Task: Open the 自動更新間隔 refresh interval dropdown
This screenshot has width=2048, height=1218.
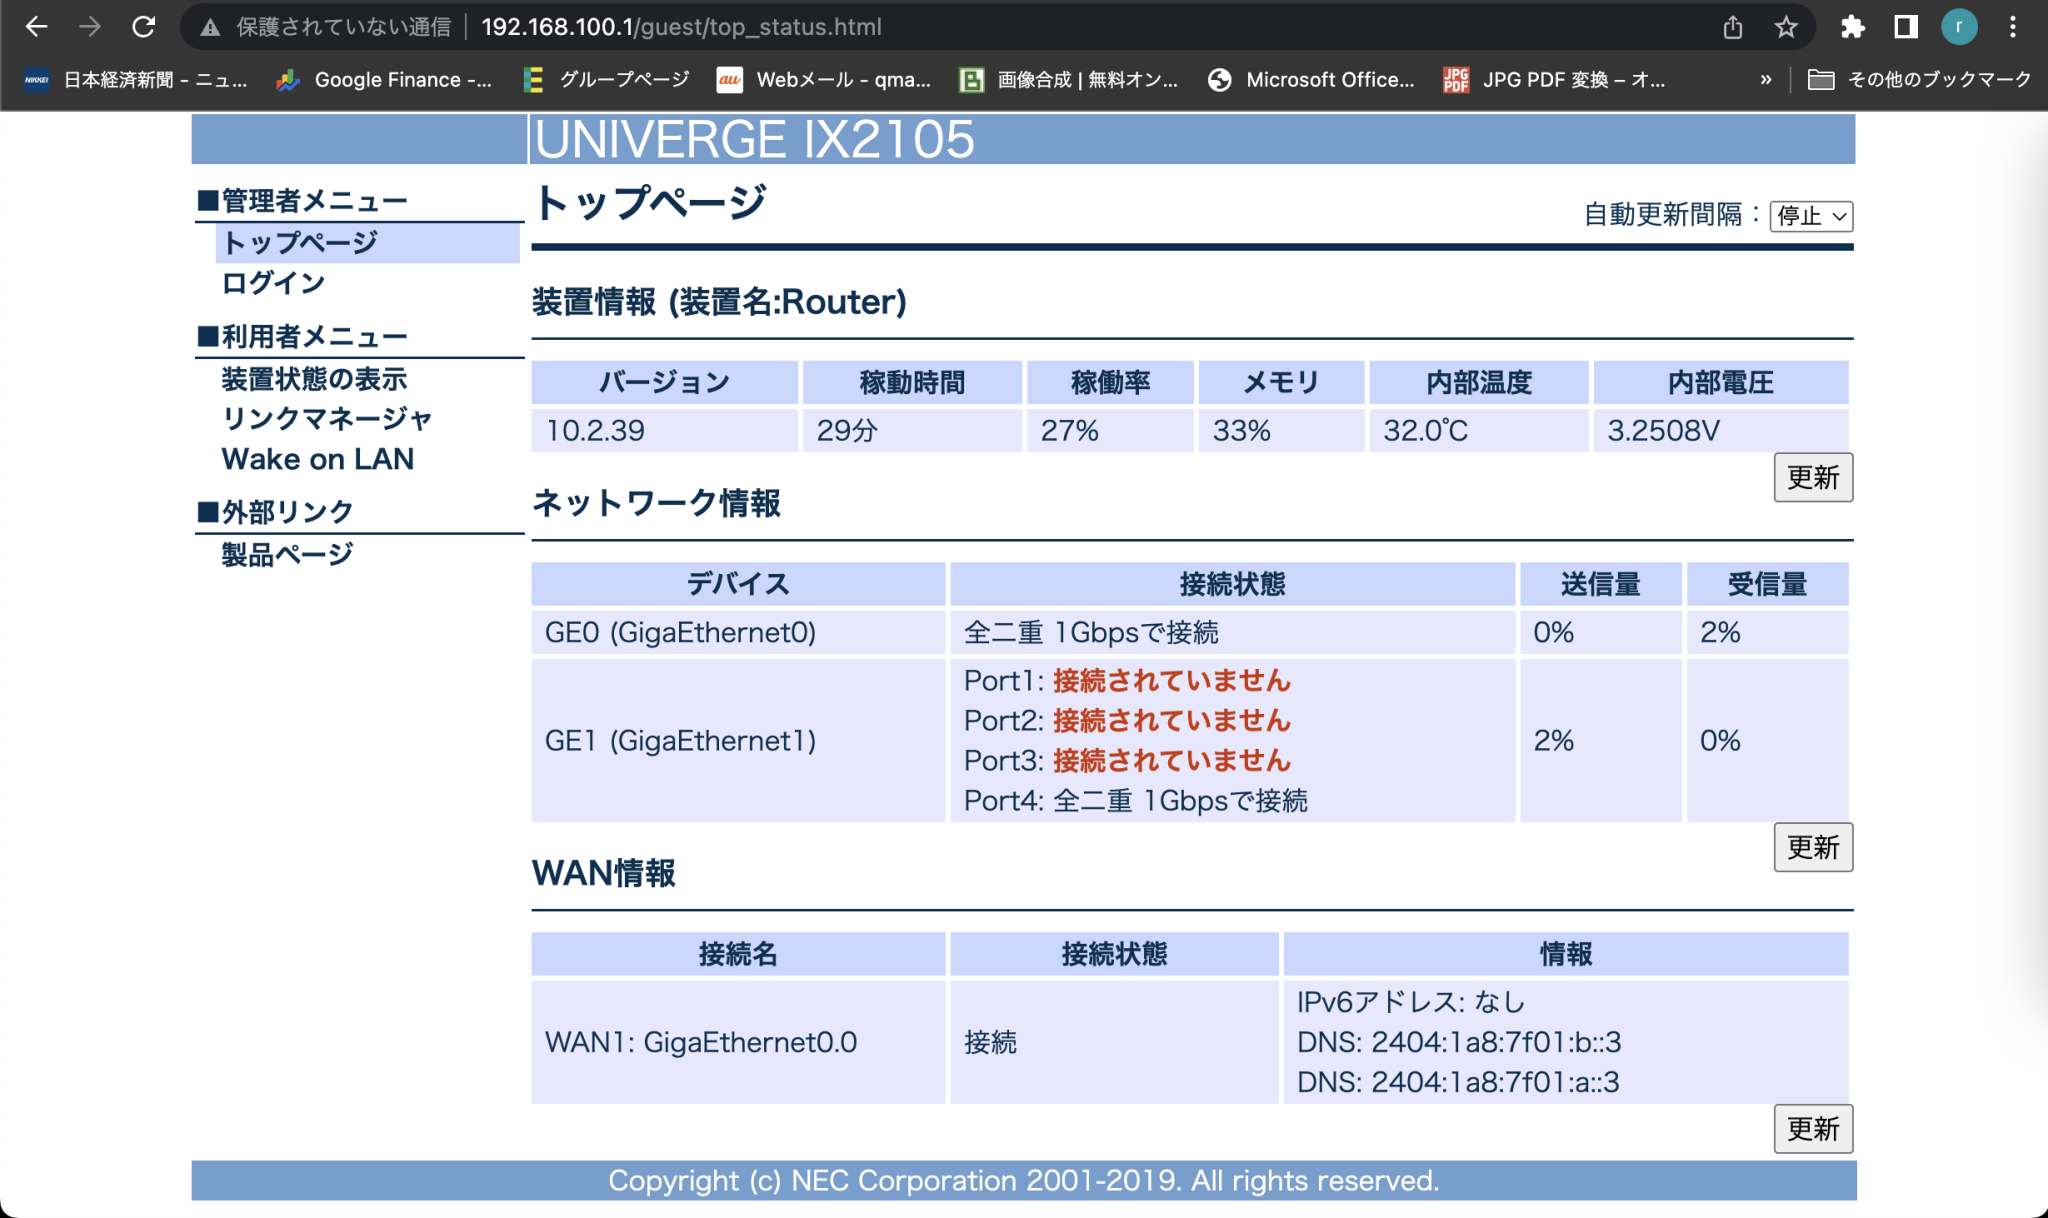Action: tap(1812, 216)
